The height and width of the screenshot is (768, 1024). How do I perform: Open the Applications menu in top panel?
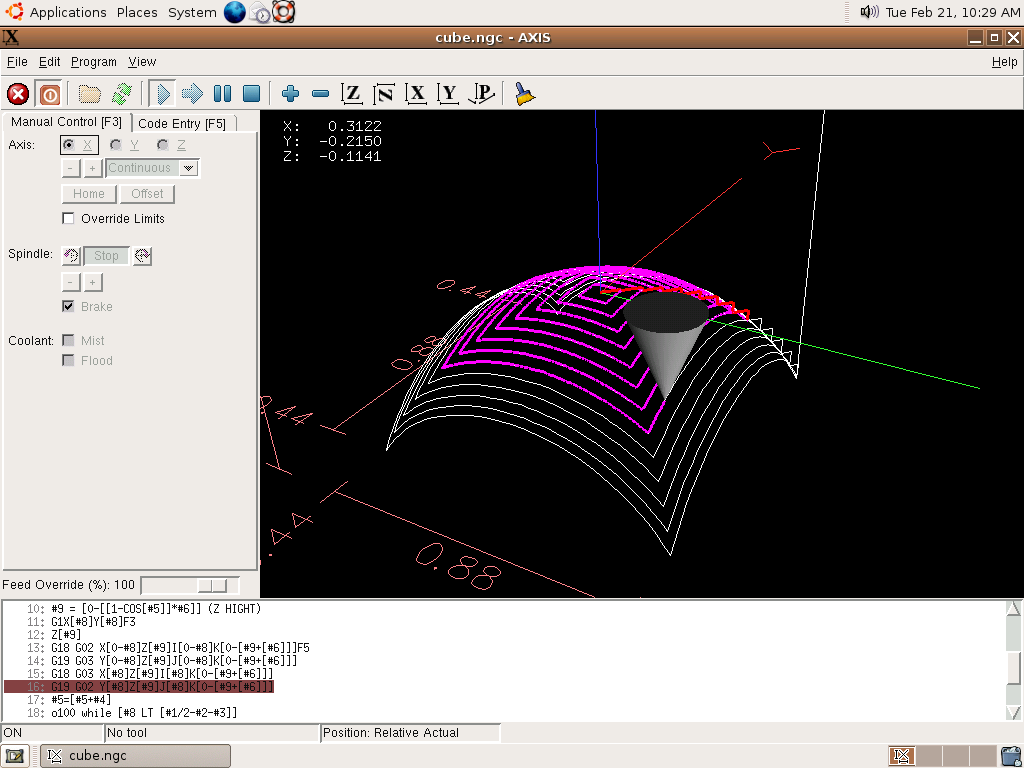(x=67, y=12)
